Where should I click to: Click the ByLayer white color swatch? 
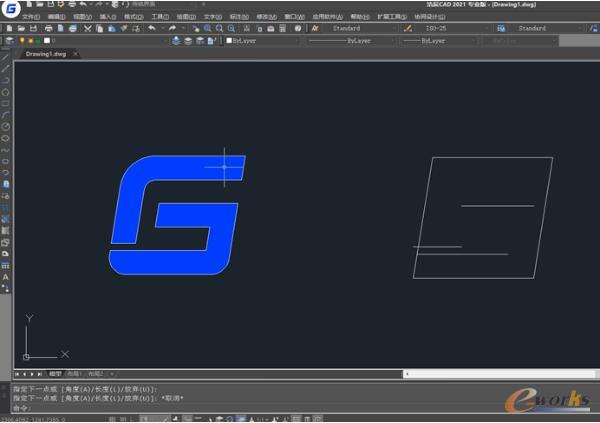[229, 41]
